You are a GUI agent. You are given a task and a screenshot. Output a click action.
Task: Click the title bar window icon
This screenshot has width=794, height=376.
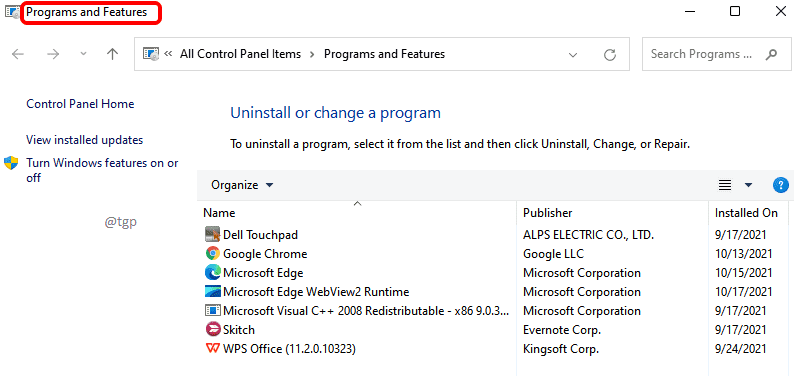click(x=12, y=12)
